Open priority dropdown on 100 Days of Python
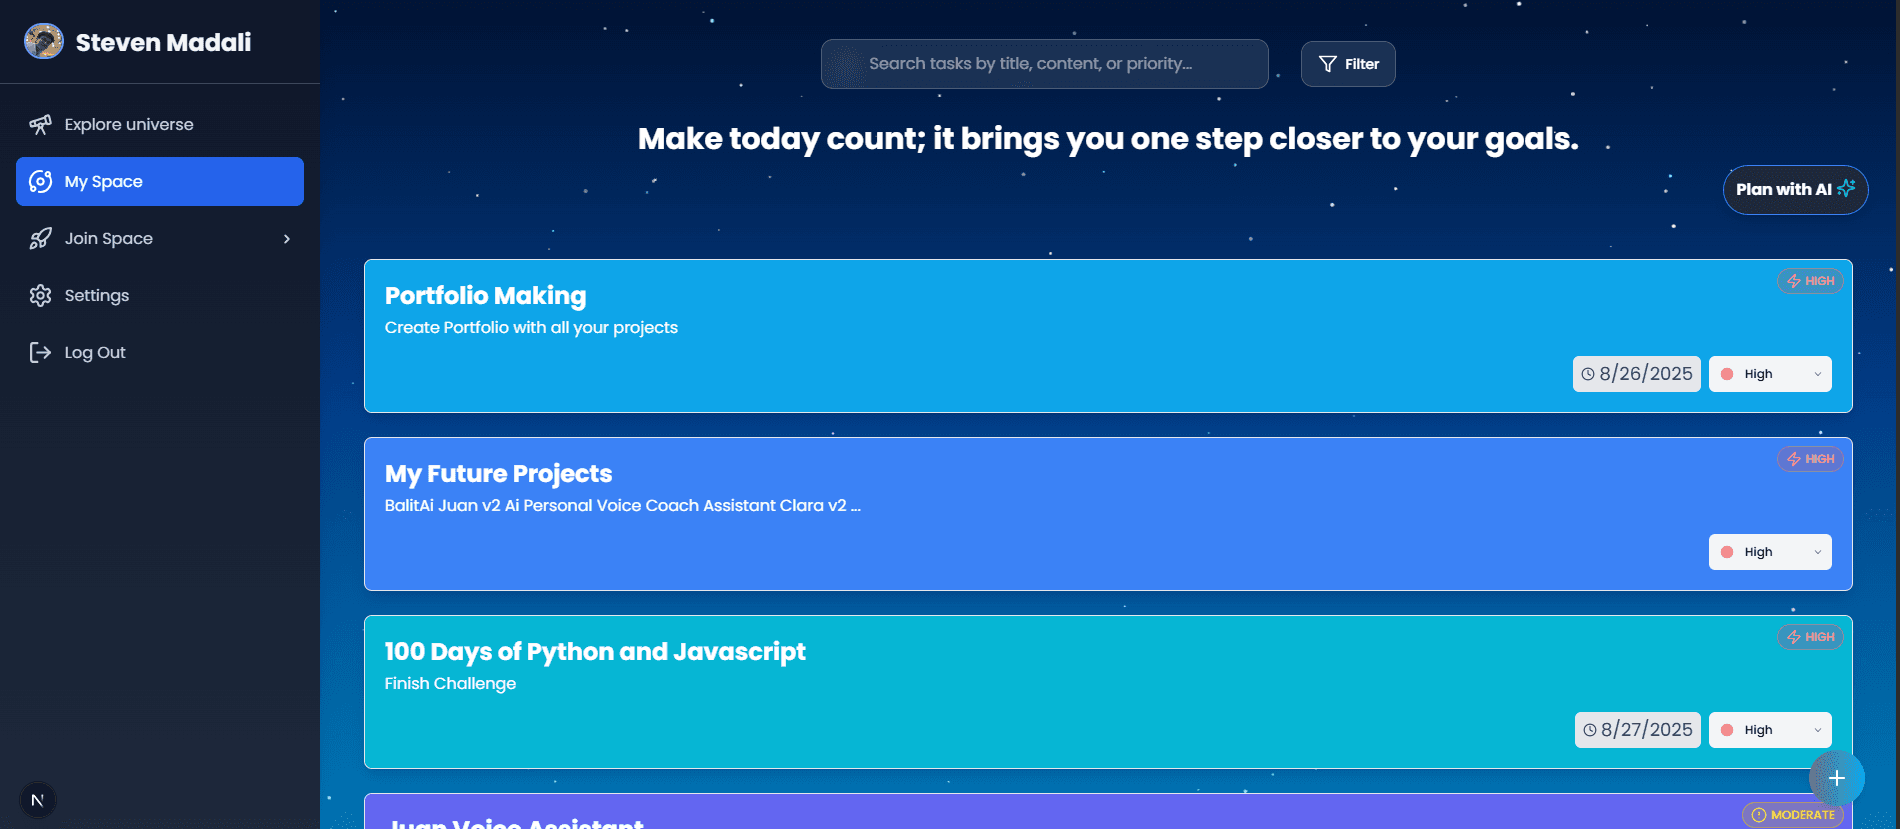The width and height of the screenshot is (1900, 829). (1770, 730)
